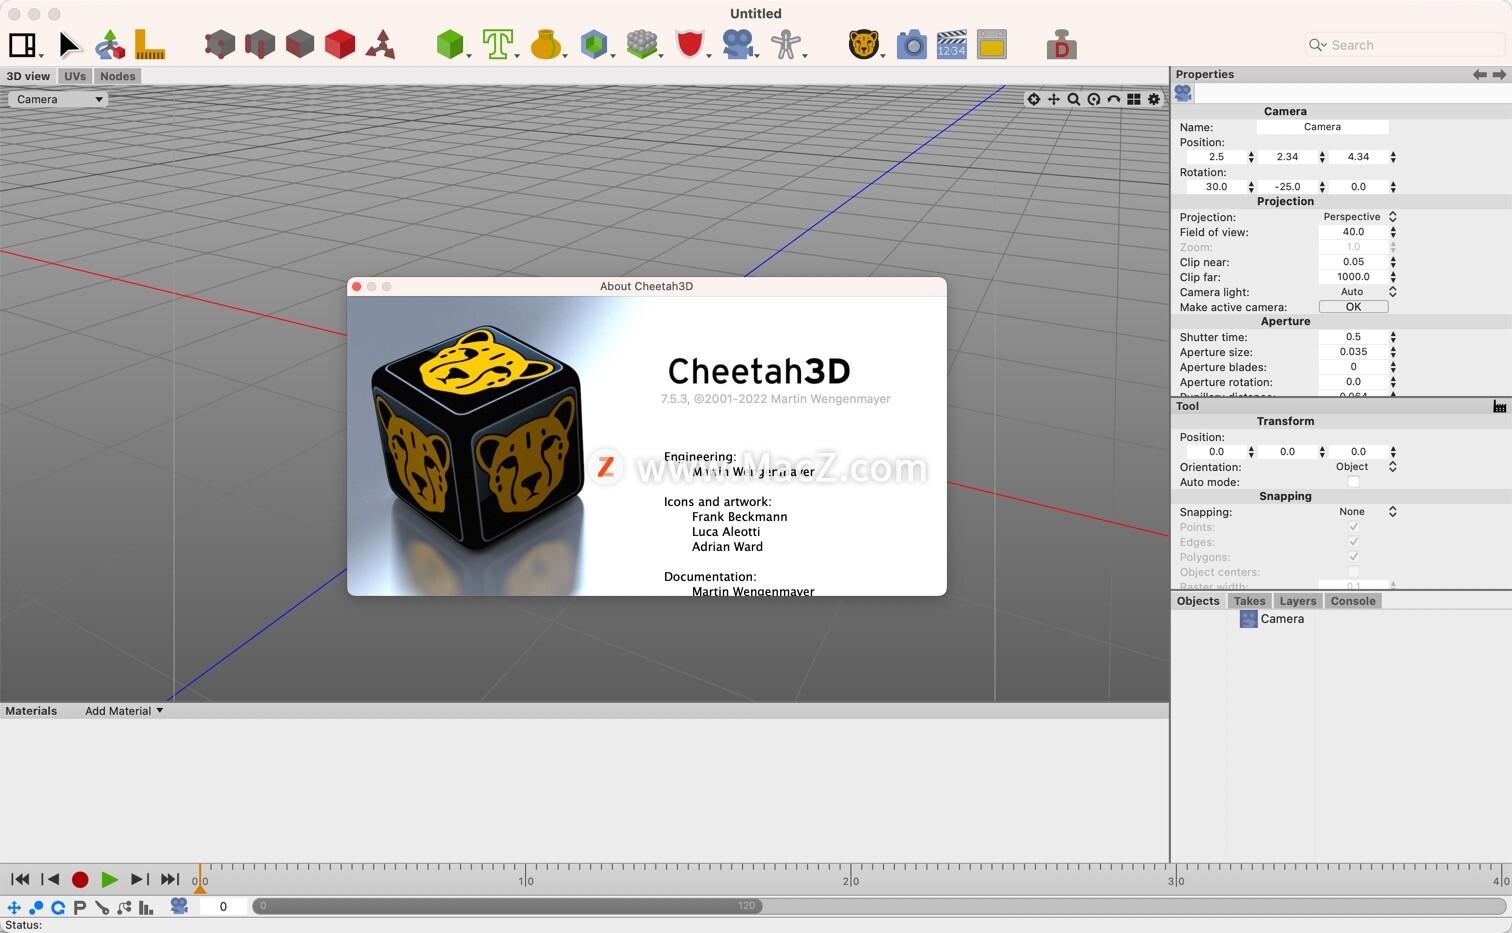Image resolution: width=1512 pixels, height=933 pixels.
Task: Step the Field of view value
Action: coord(1393,232)
